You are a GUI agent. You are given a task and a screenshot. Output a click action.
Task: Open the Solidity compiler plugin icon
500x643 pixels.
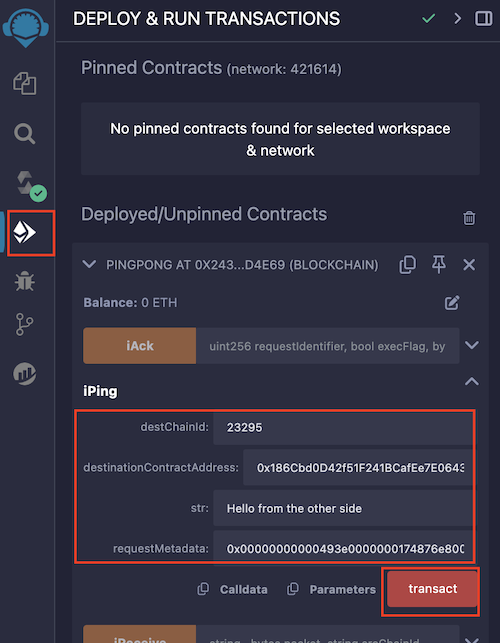[x=31, y=186]
